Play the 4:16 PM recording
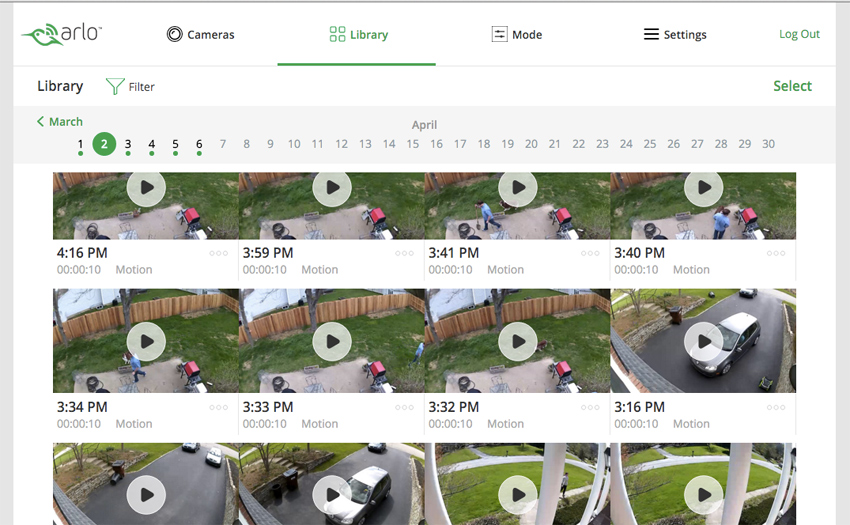The height and width of the screenshot is (525, 850). click(x=146, y=188)
